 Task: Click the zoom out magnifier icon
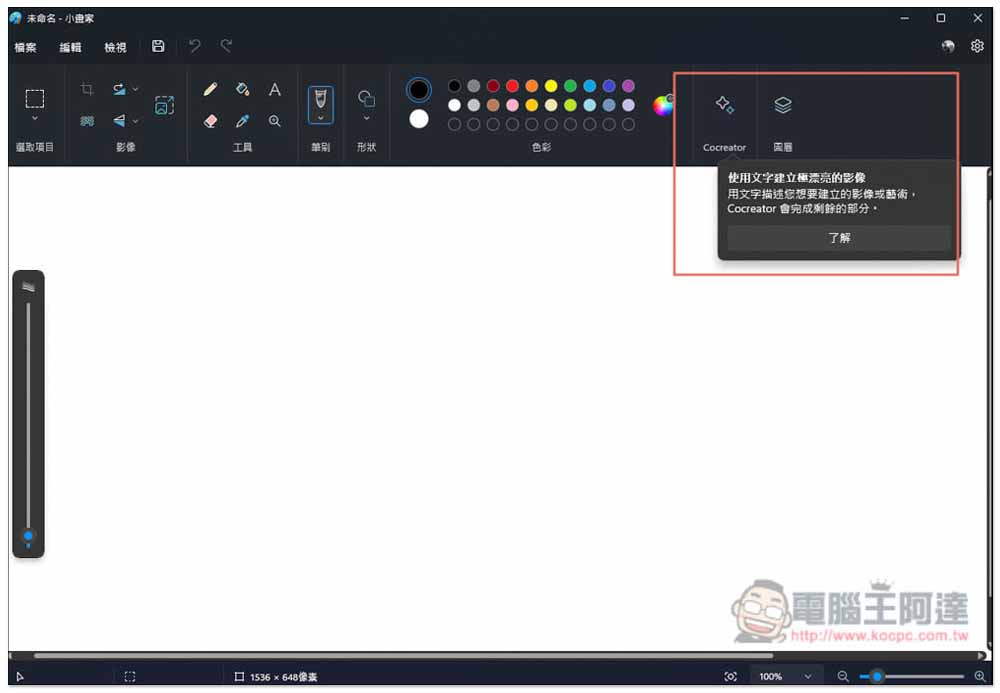[x=842, y=676]
